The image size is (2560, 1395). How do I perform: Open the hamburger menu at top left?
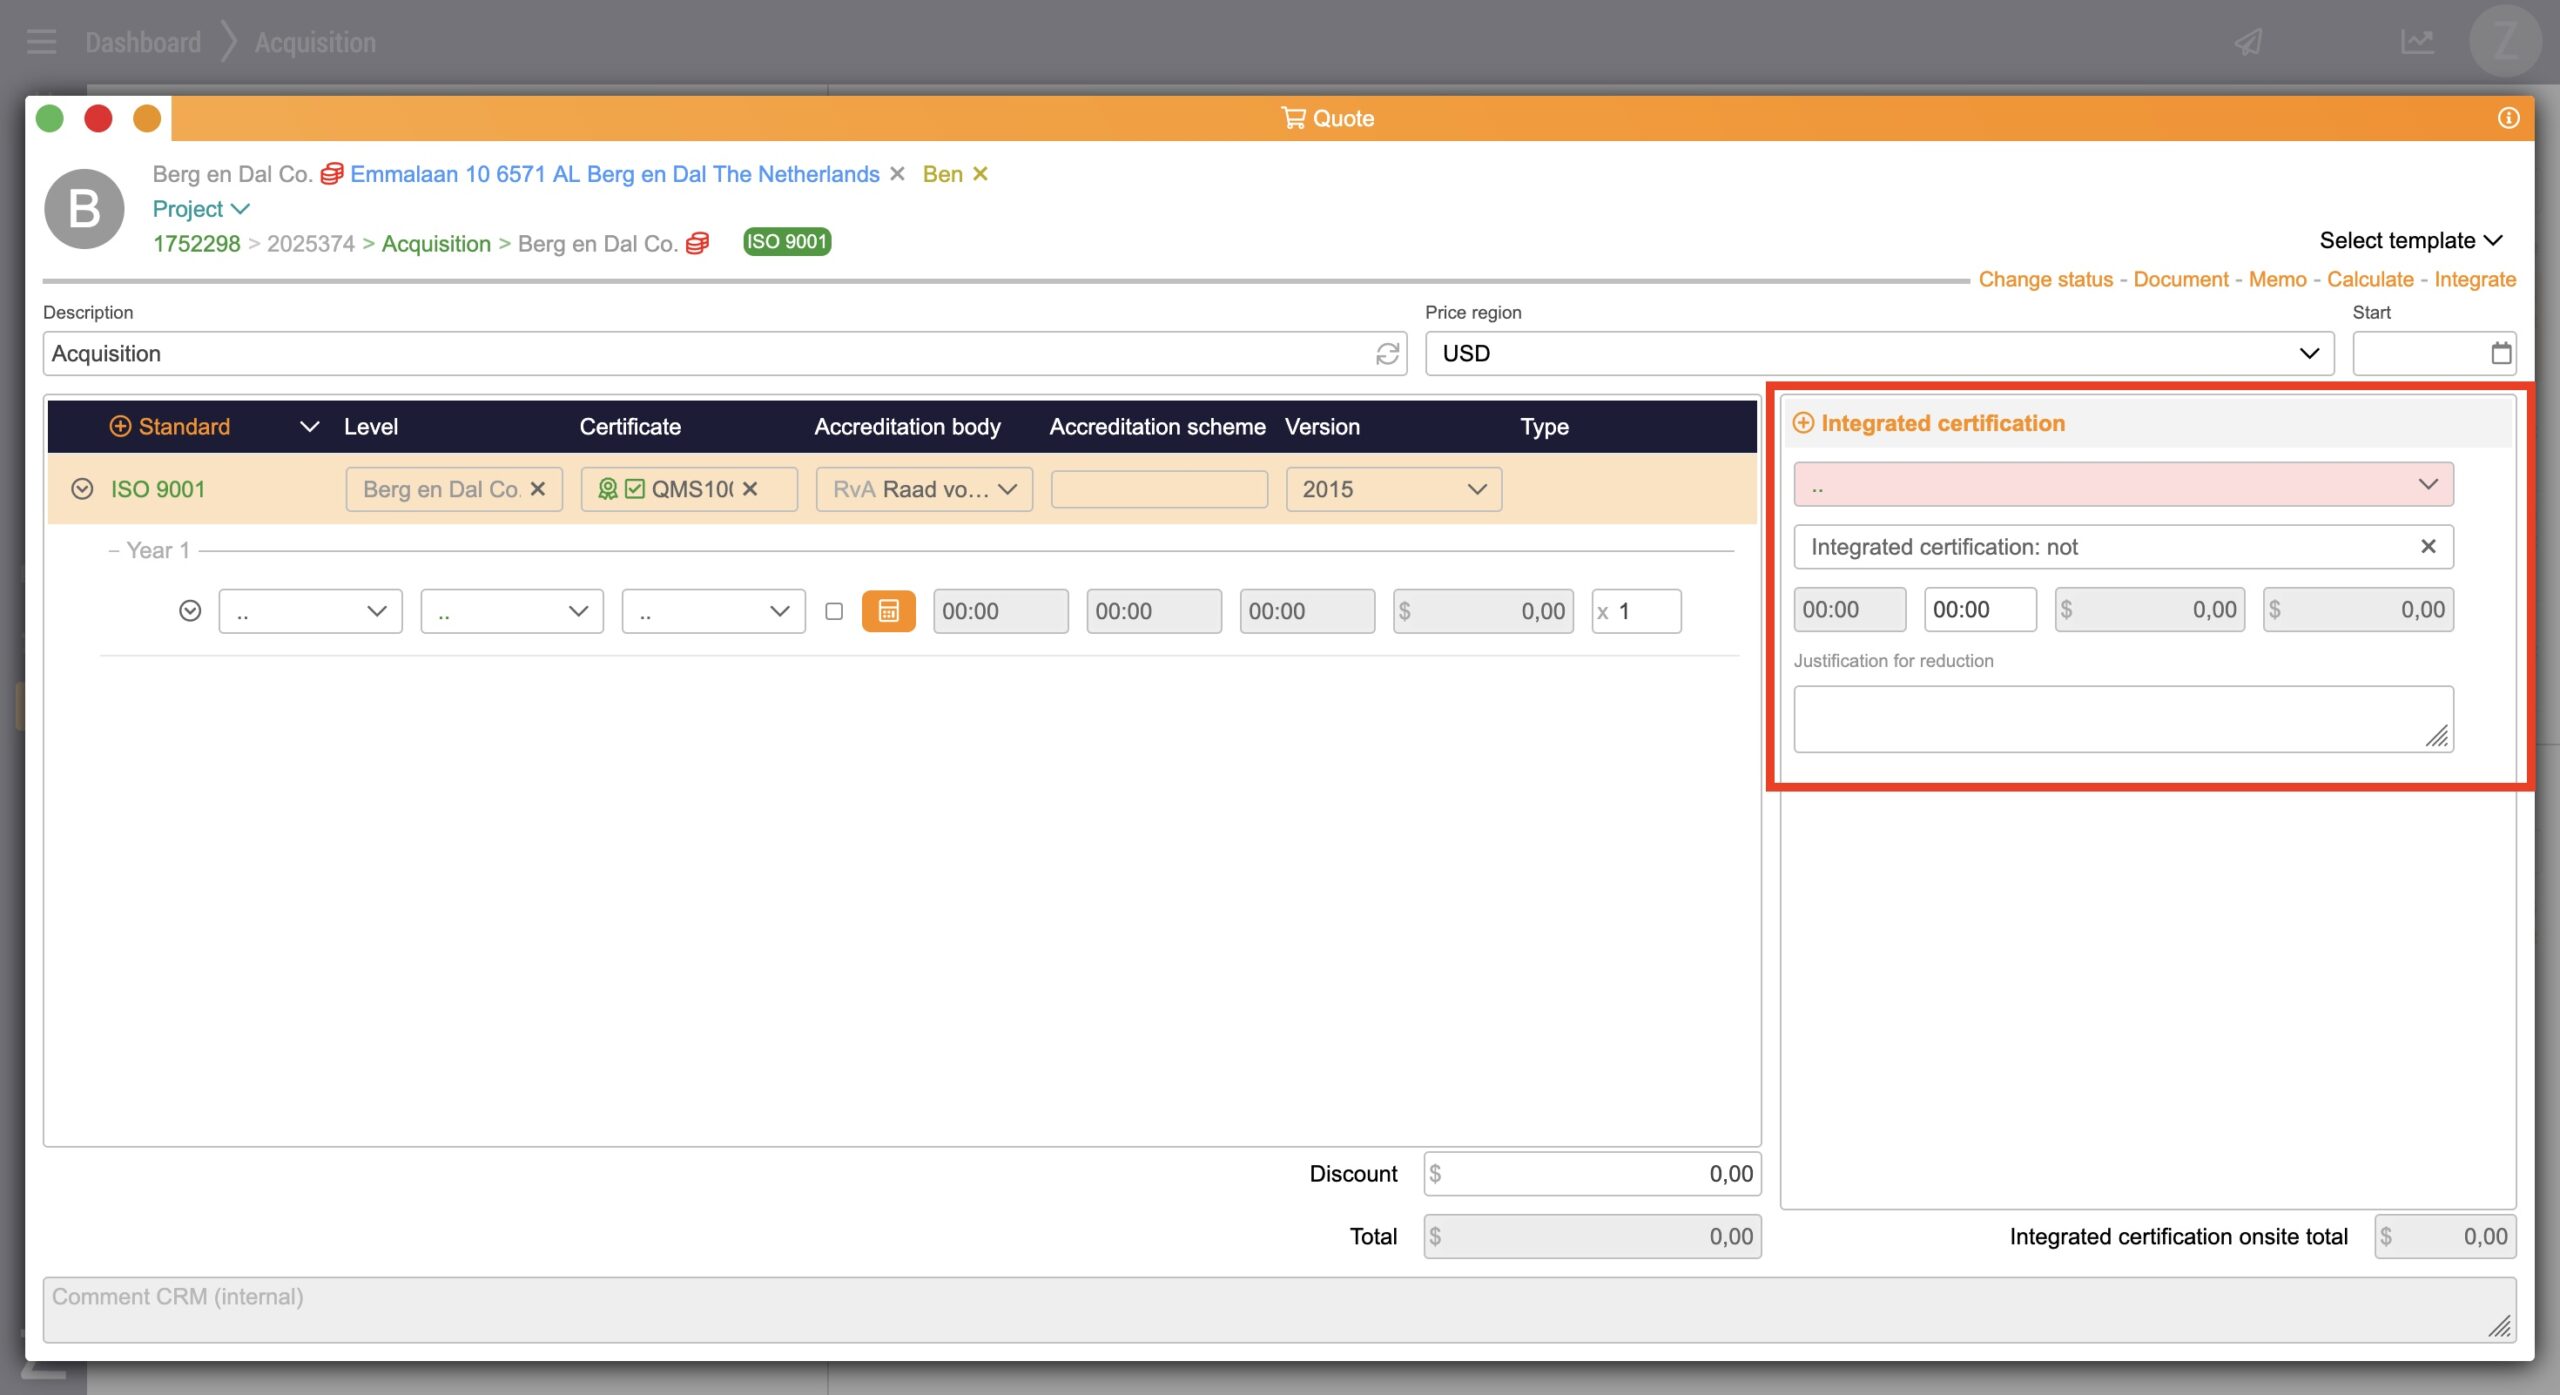pos(41,42)
